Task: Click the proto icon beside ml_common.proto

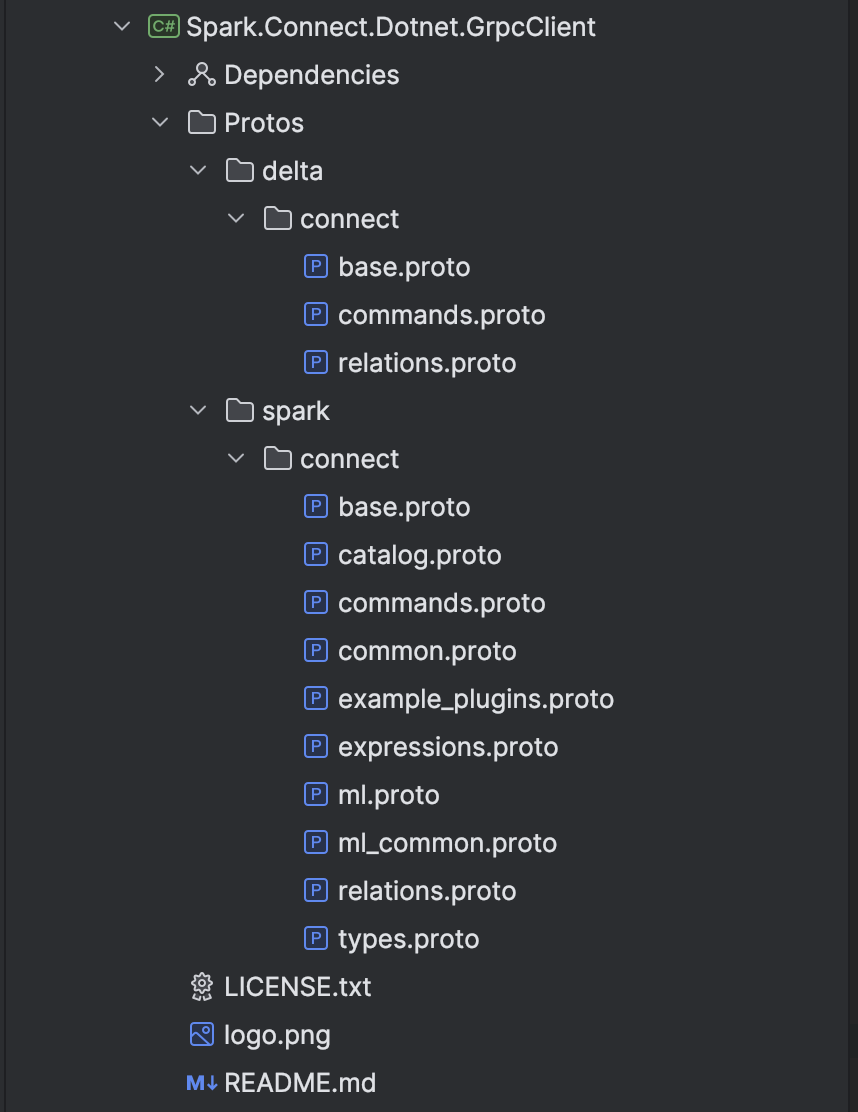Action: tap(316, 843)
